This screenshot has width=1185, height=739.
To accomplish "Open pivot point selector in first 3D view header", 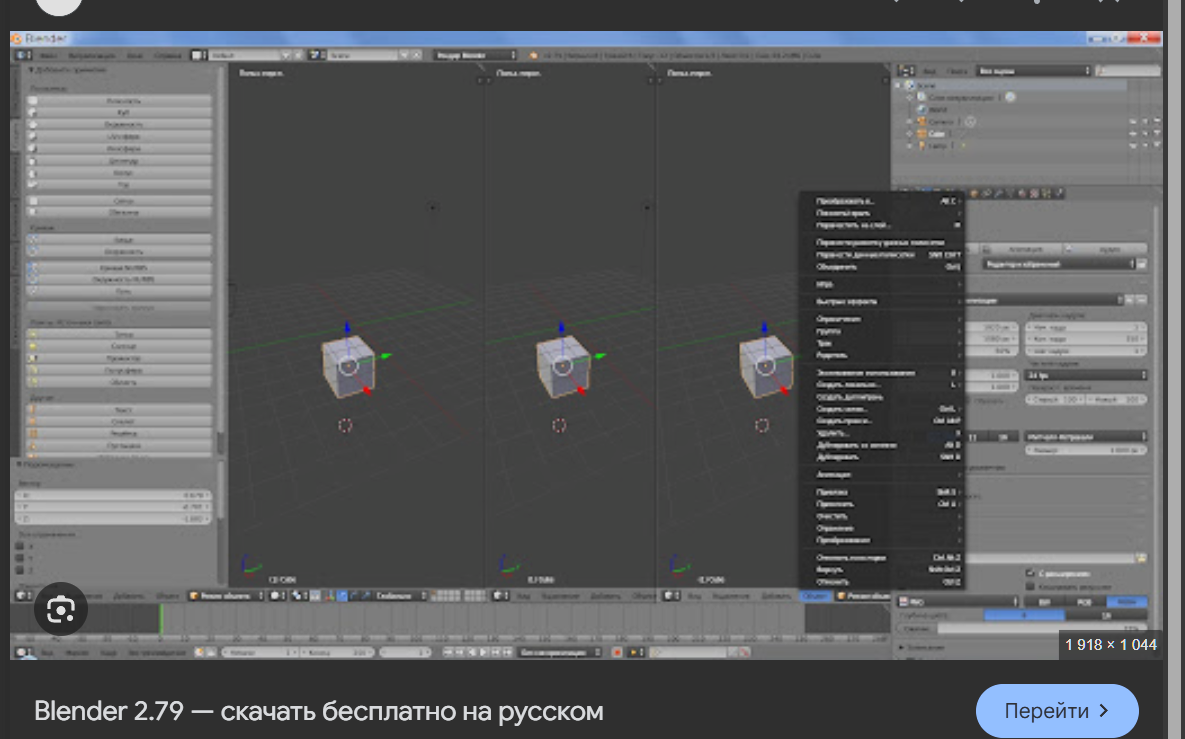I will click(x=299, y=596).
